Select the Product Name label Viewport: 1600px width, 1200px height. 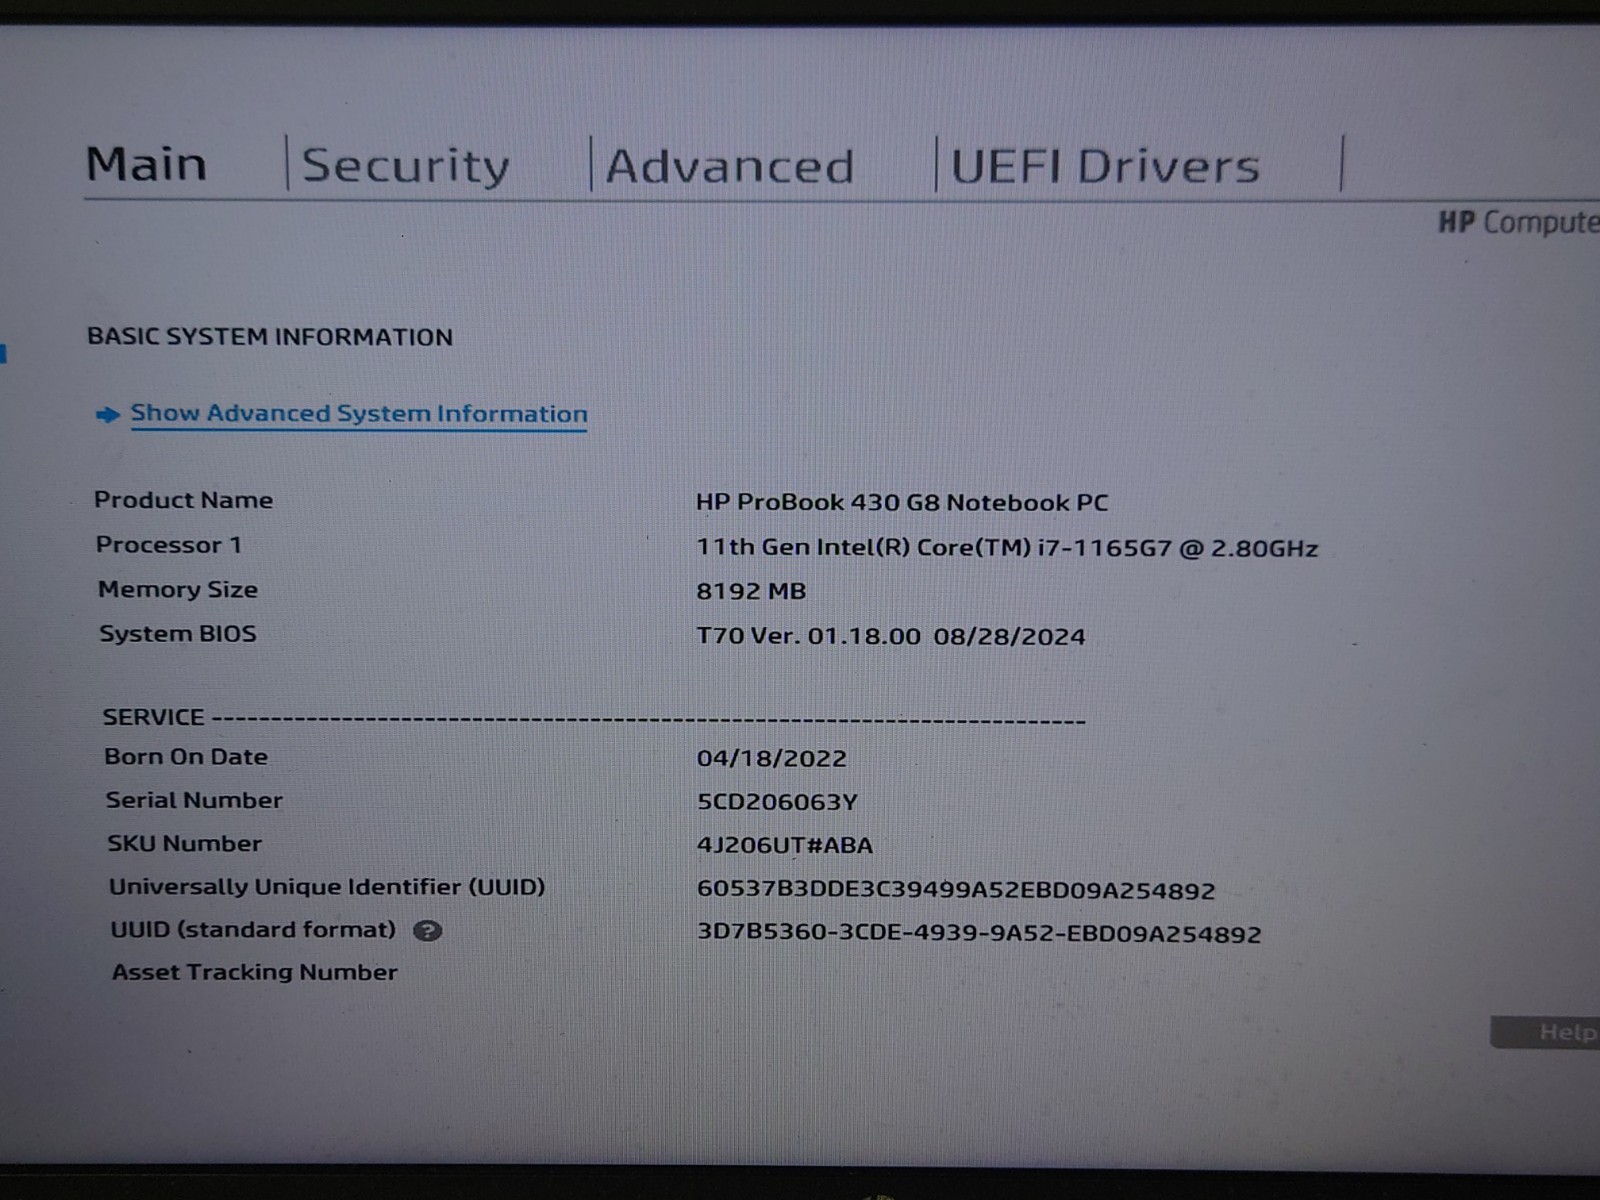click(183, 500)
